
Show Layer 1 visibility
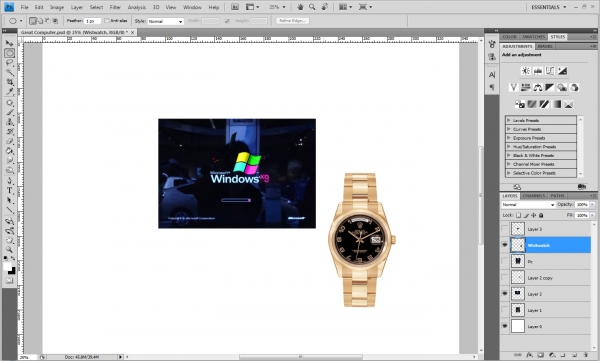[x=505, y=310]
